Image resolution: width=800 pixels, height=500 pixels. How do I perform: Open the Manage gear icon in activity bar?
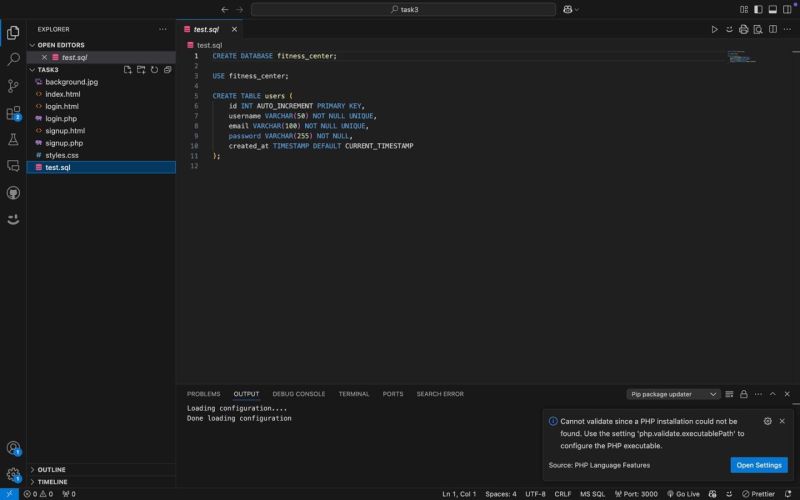pyautogui.click(x=13, y=475)
